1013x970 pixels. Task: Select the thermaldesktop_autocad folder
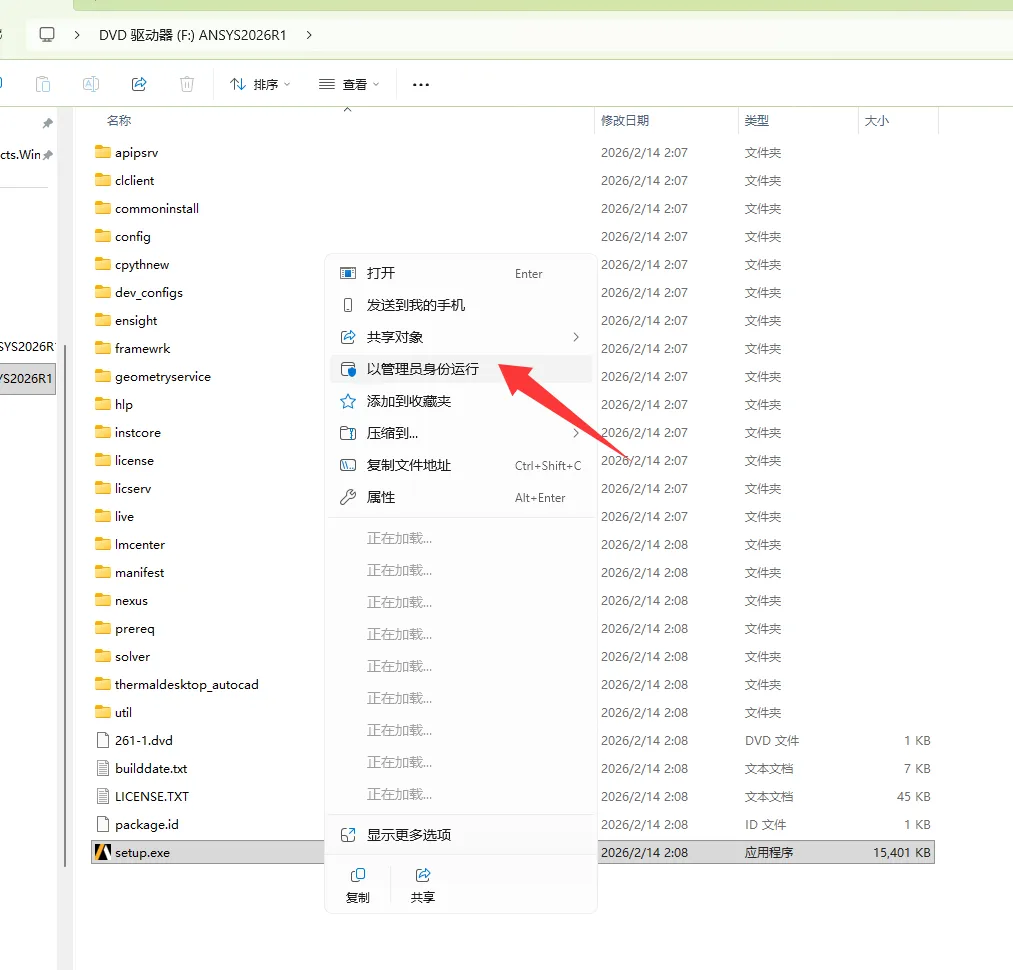(187, 684)
